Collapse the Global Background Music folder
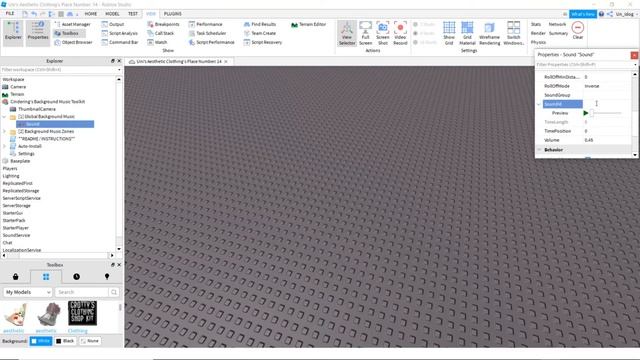 click(4, 117)
